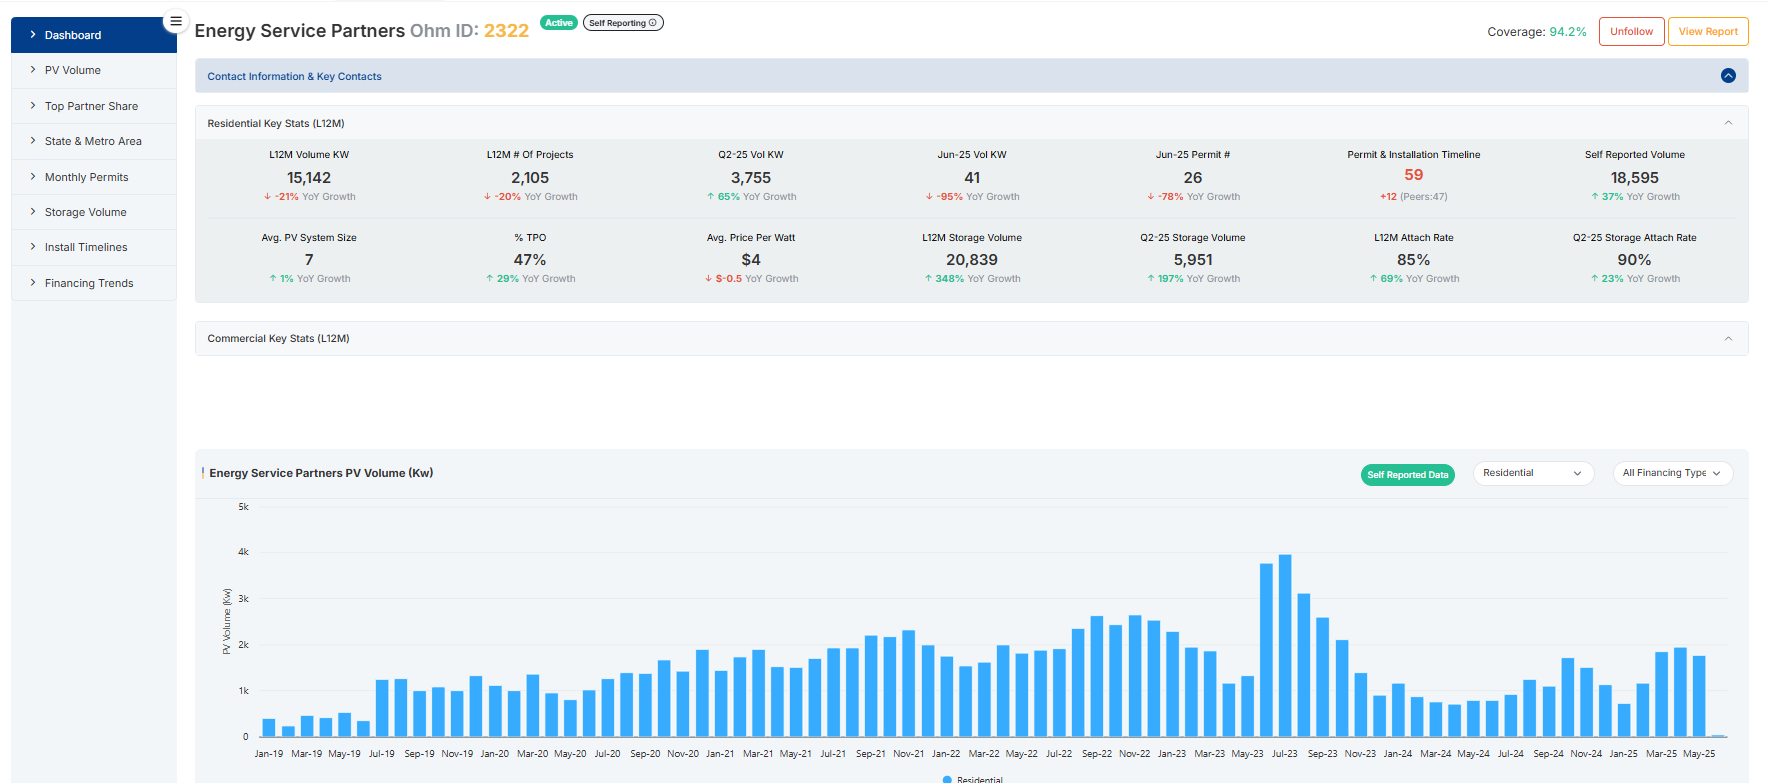Click the View Report button
Image resolution: width=1768 pixels, height=783 pixels.
1707,32
